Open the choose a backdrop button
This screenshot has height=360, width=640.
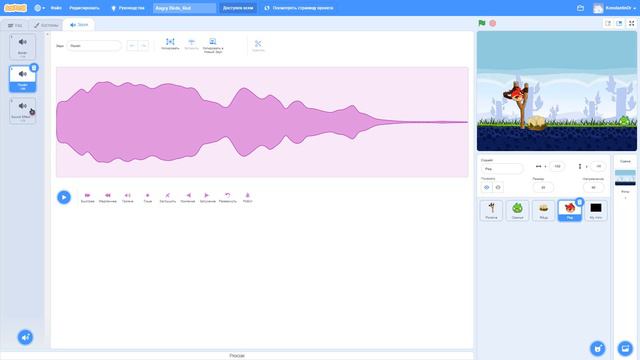(625, 349)
